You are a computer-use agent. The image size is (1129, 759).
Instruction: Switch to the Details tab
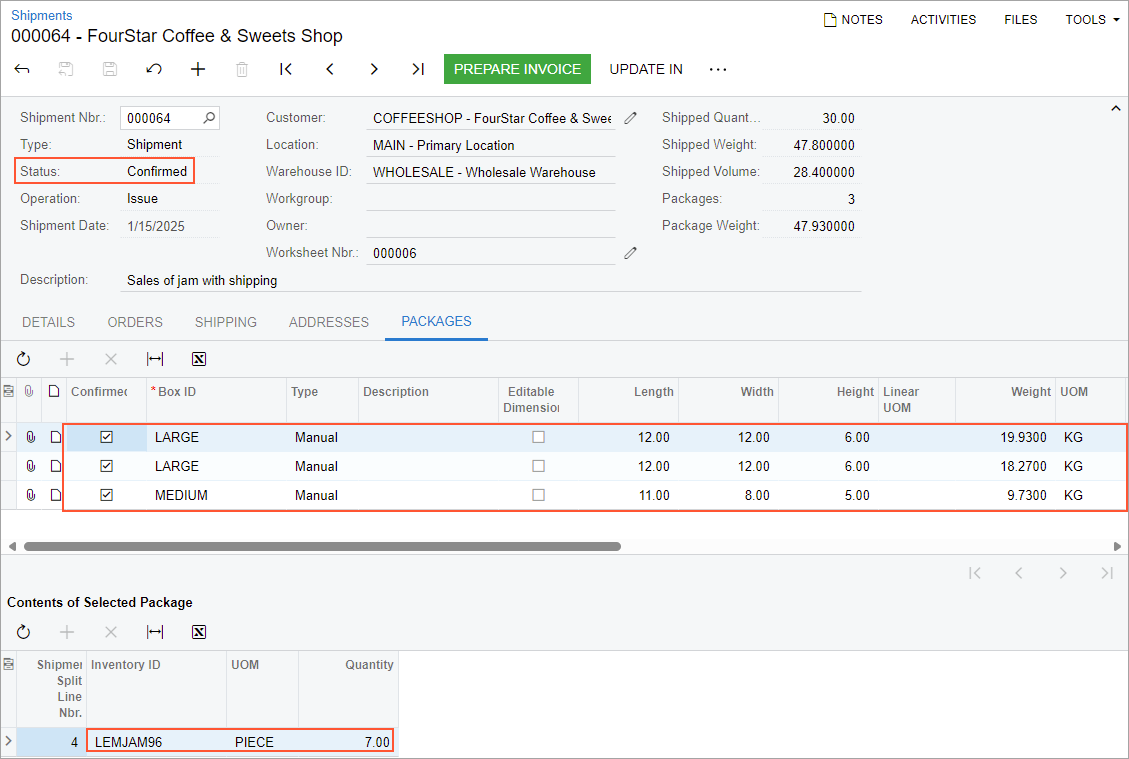(x=48, y=322)
